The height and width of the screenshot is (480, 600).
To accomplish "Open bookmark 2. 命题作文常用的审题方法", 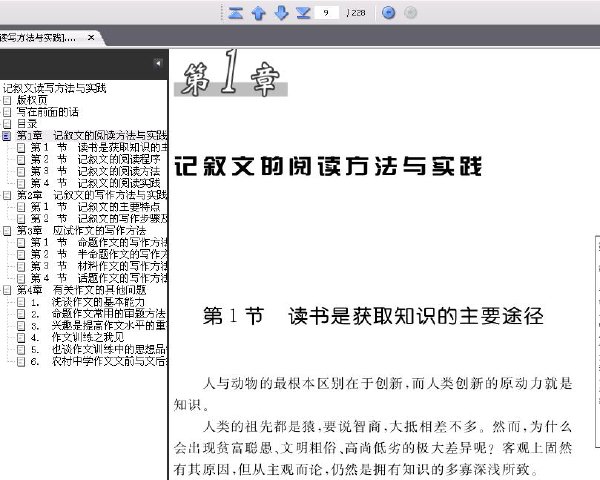I will (x=98, y=314).
